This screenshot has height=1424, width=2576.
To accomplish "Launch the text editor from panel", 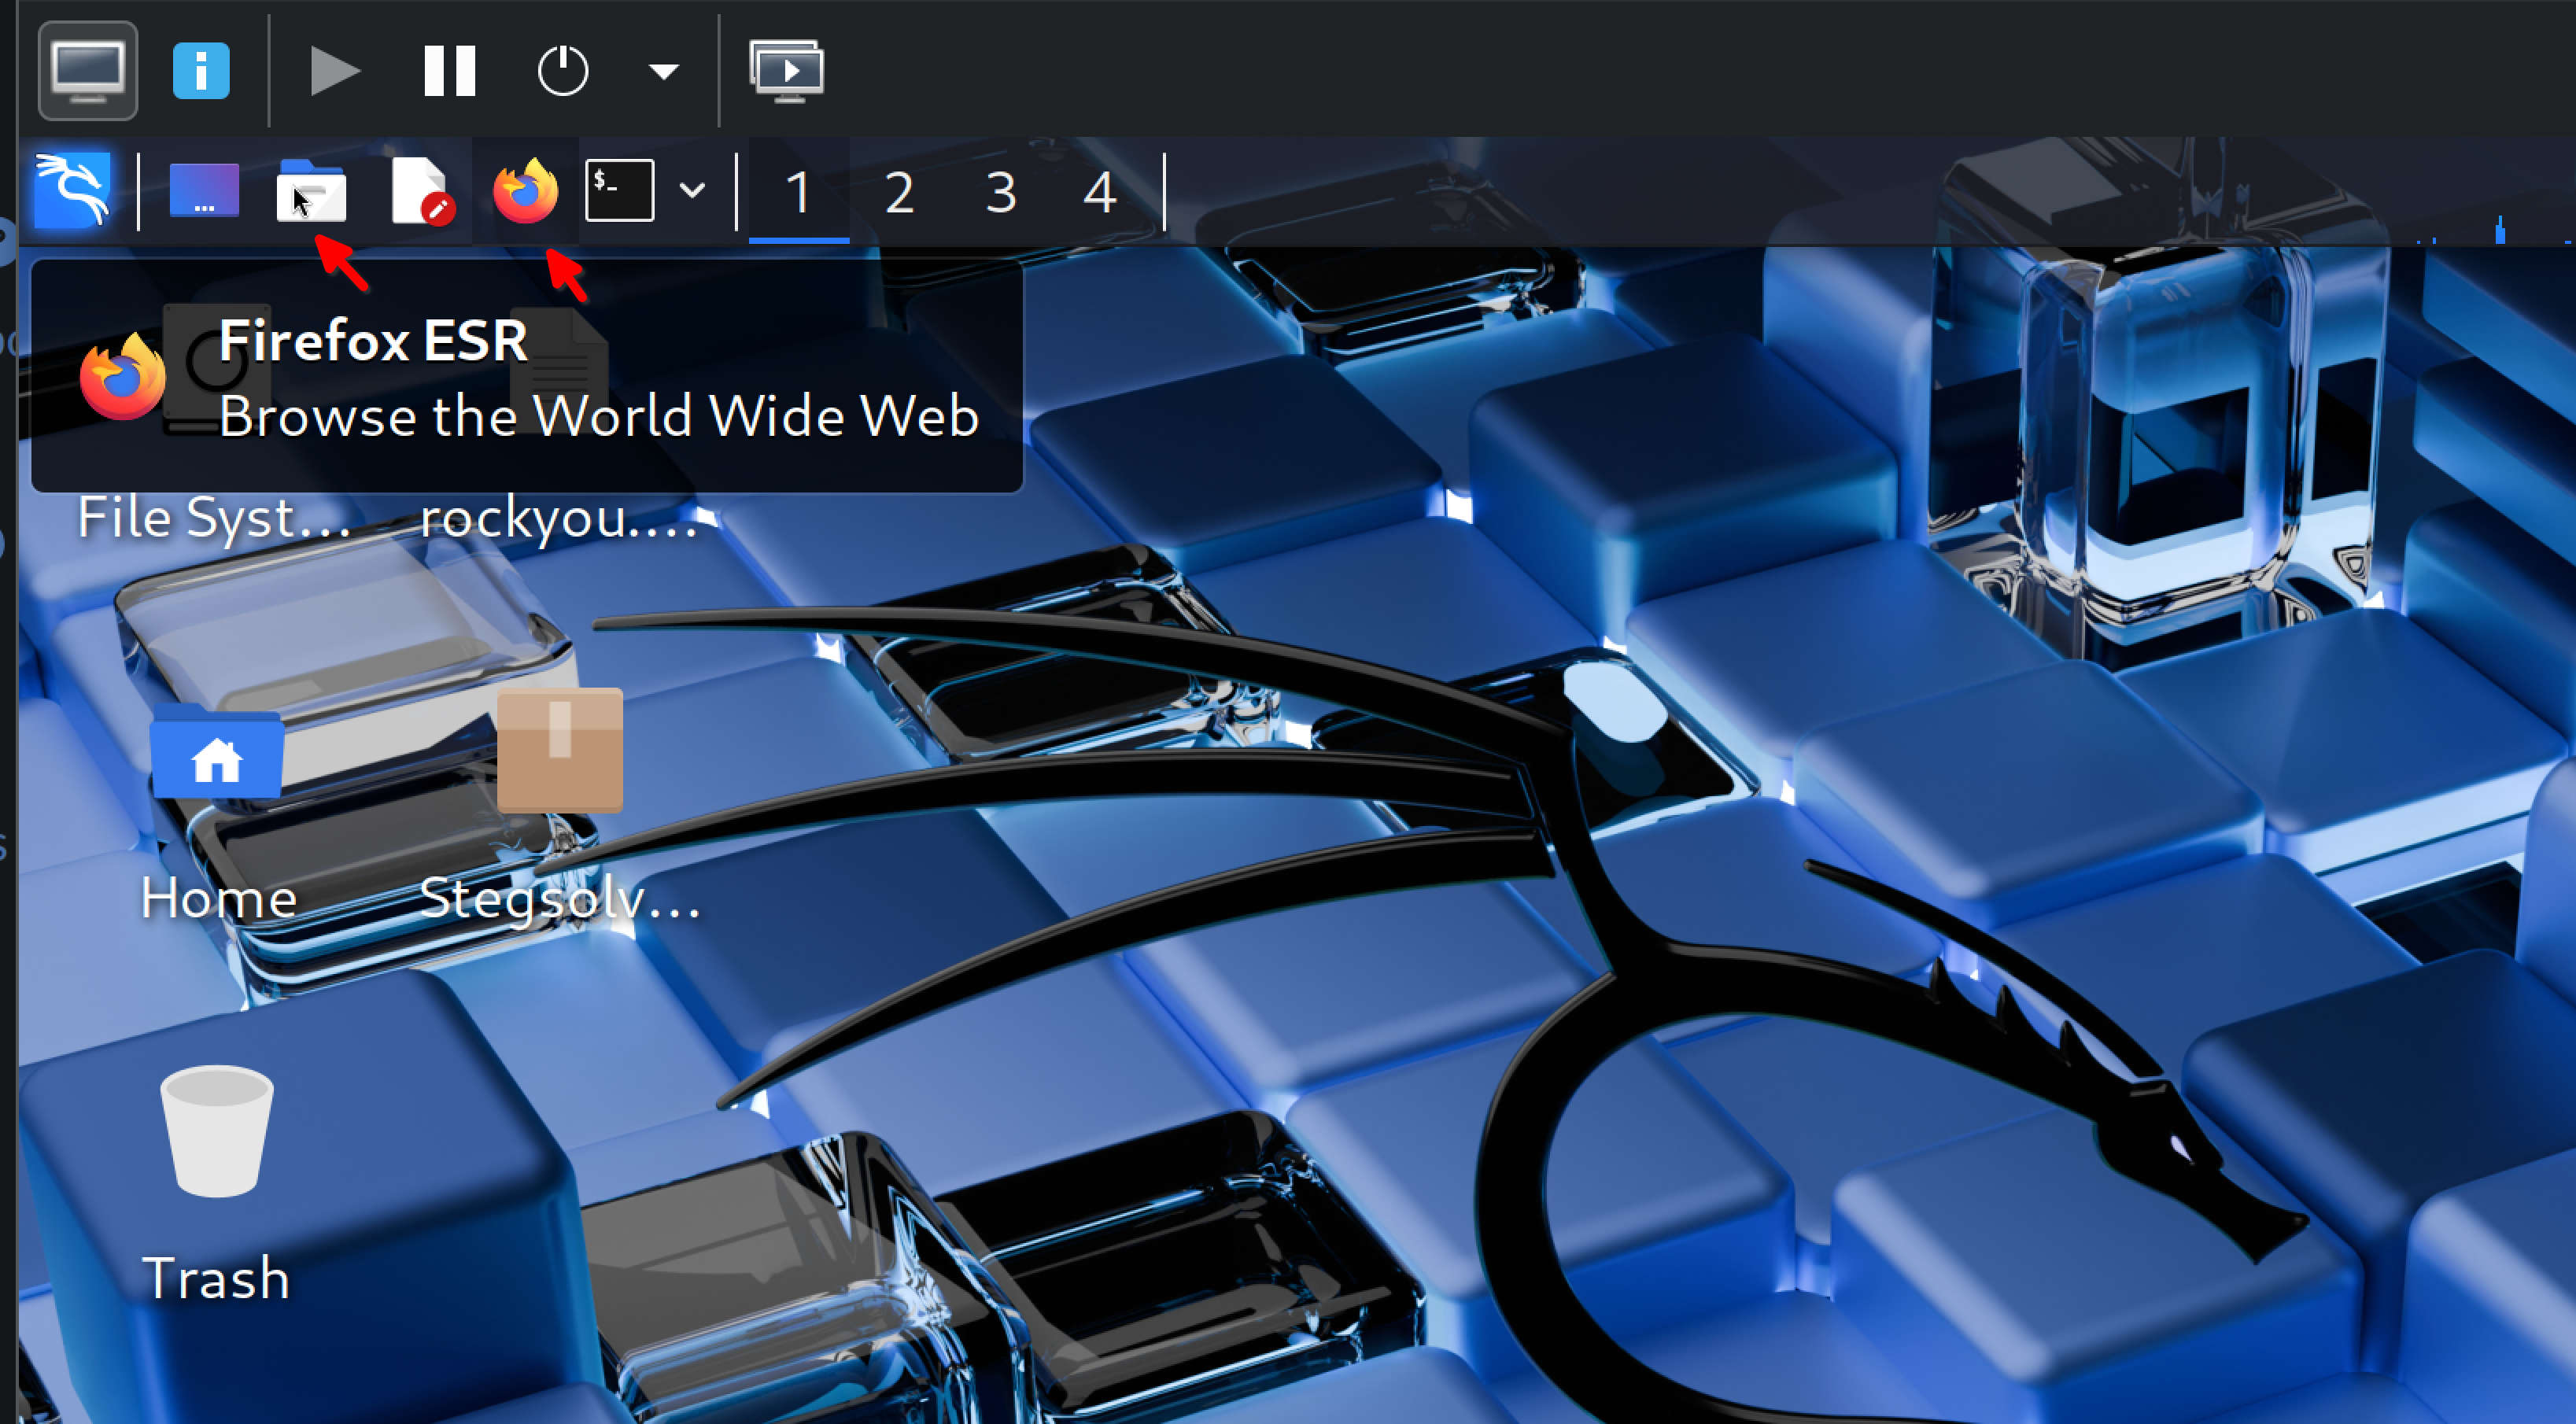I will [x=420, y=189].
